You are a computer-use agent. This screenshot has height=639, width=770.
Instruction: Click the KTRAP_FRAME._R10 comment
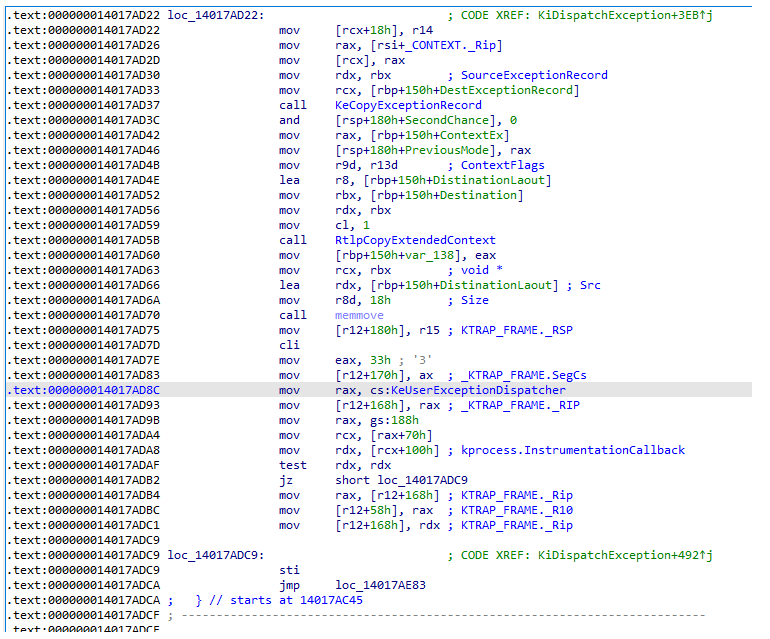517,510
